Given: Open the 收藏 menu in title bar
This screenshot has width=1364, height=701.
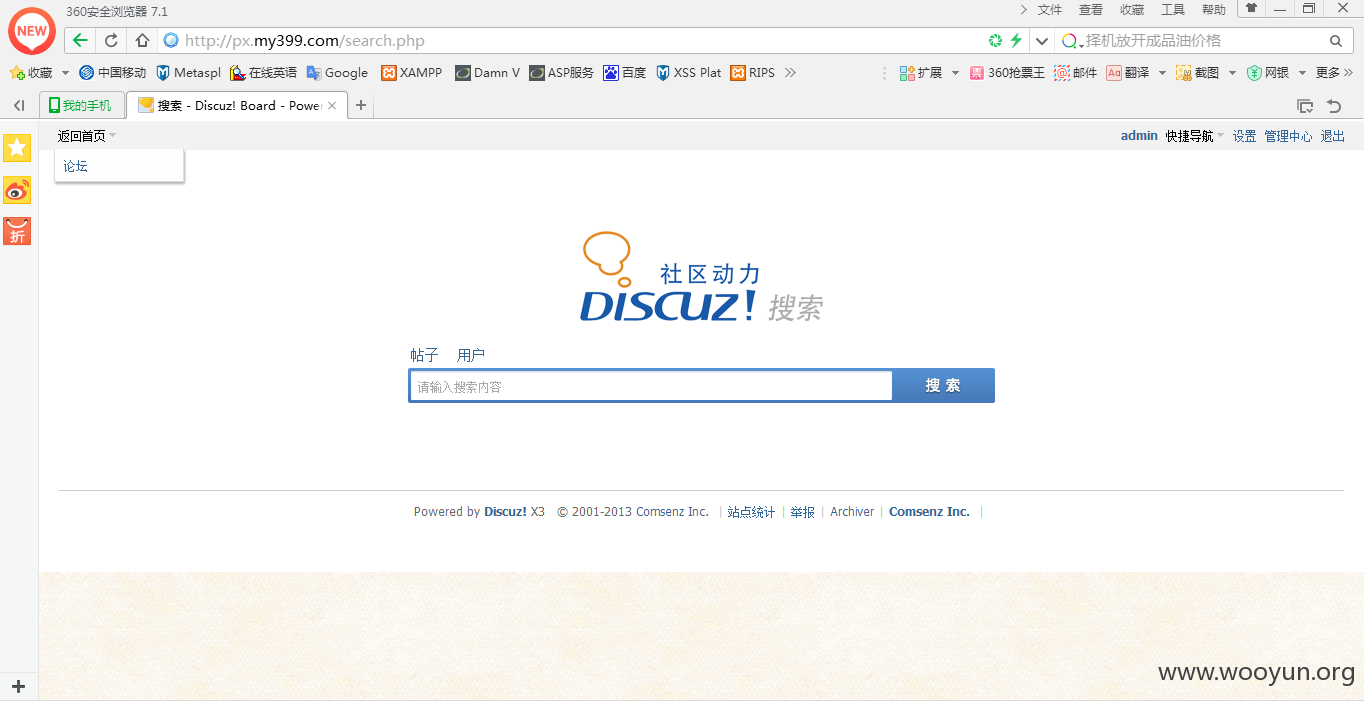Looking at the screenshot, I should click(1132, 10).
